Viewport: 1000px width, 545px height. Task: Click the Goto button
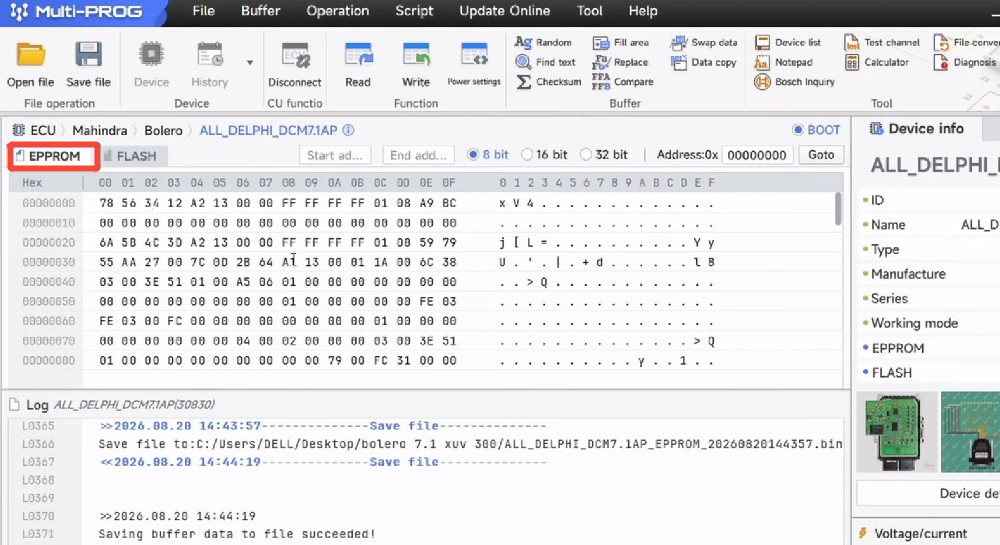point(821,155)
